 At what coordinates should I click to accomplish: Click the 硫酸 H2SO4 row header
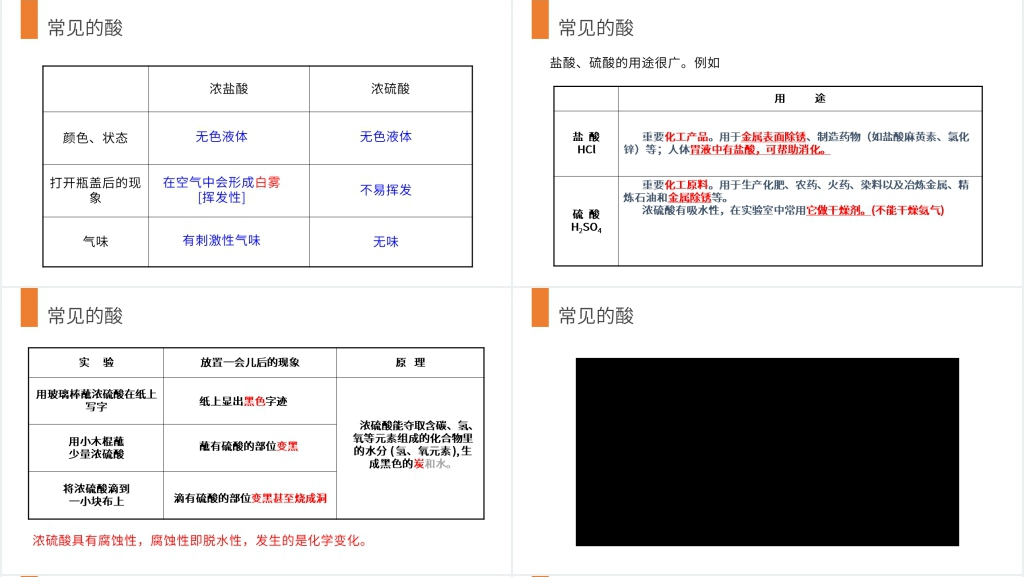click(587, 222)
